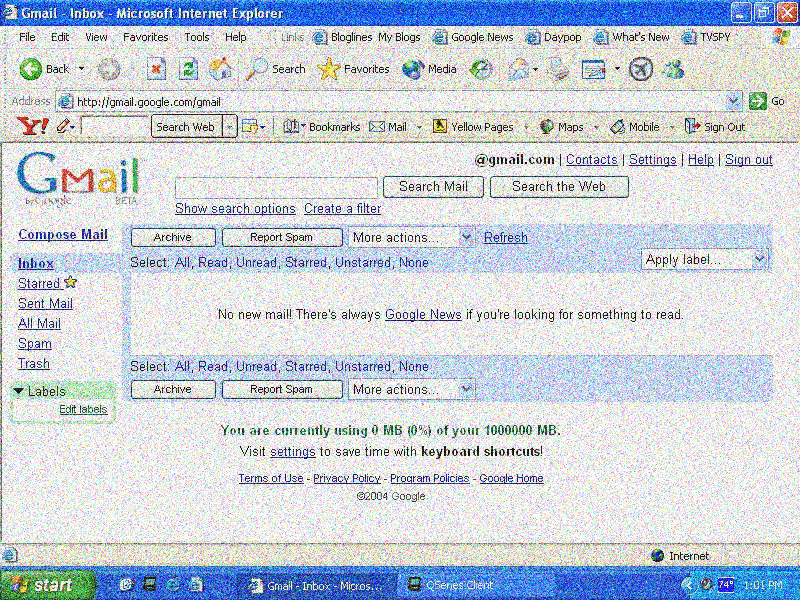Click the Refresh link beside More actions
Image resolution: width=800 pixels, height=600 pixels.
coord(506,238)
